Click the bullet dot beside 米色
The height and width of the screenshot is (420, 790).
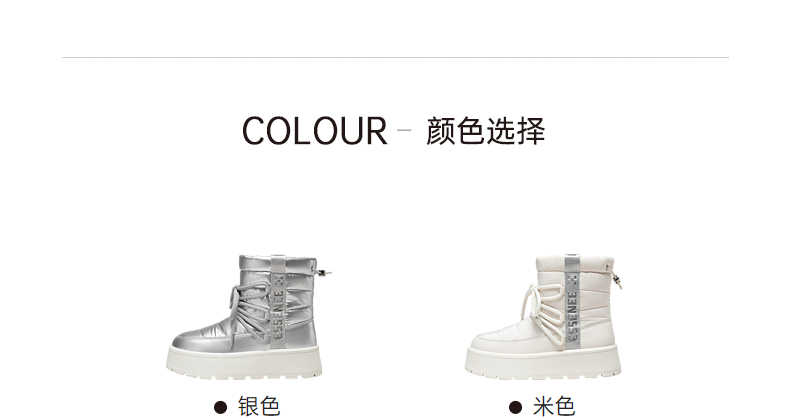pyautogui.click(x=515, y=407)
